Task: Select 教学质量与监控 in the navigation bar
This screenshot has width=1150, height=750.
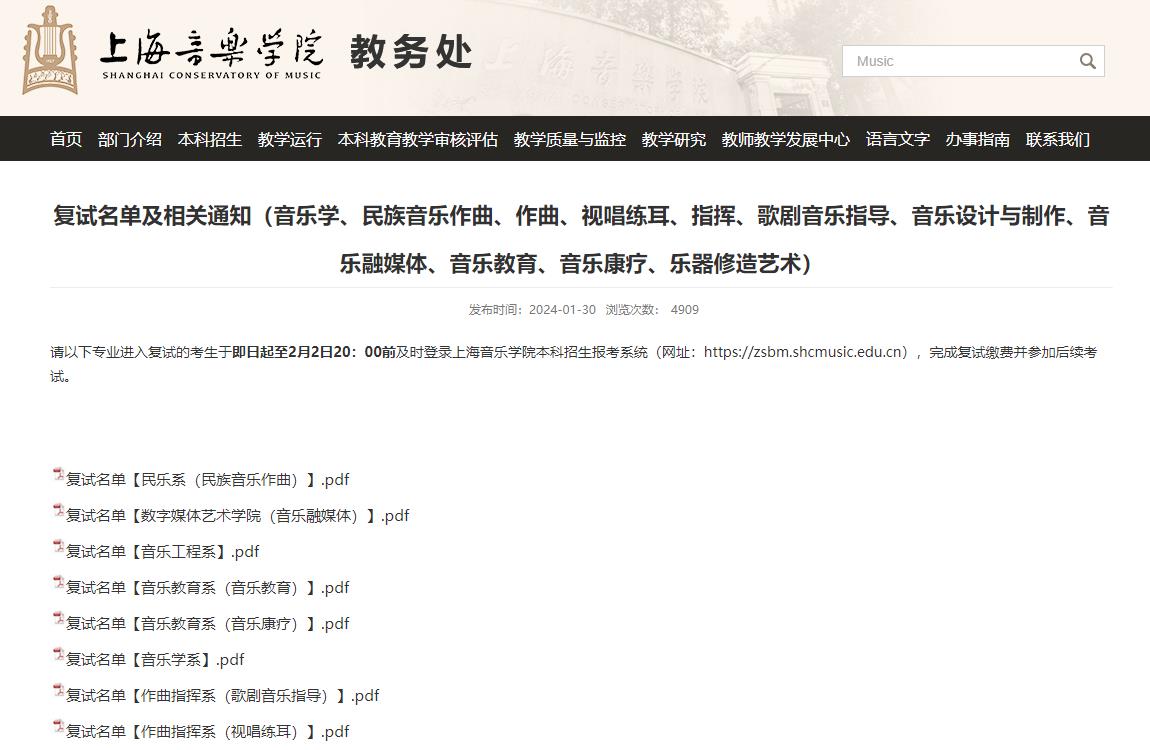Action: [568, 139]
